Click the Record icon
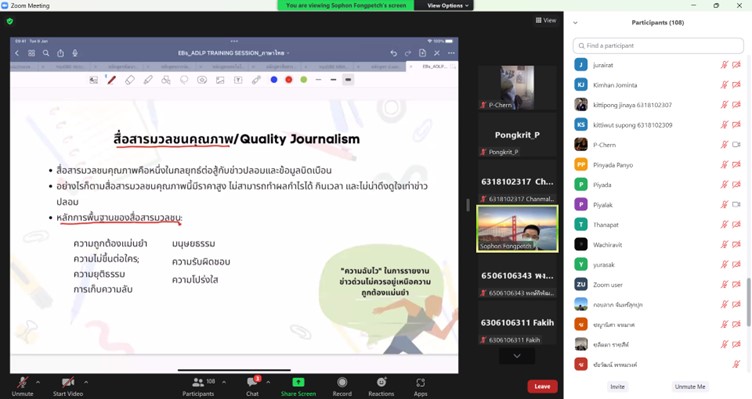Screen dimensions: 752x399 tap(342, 382)
